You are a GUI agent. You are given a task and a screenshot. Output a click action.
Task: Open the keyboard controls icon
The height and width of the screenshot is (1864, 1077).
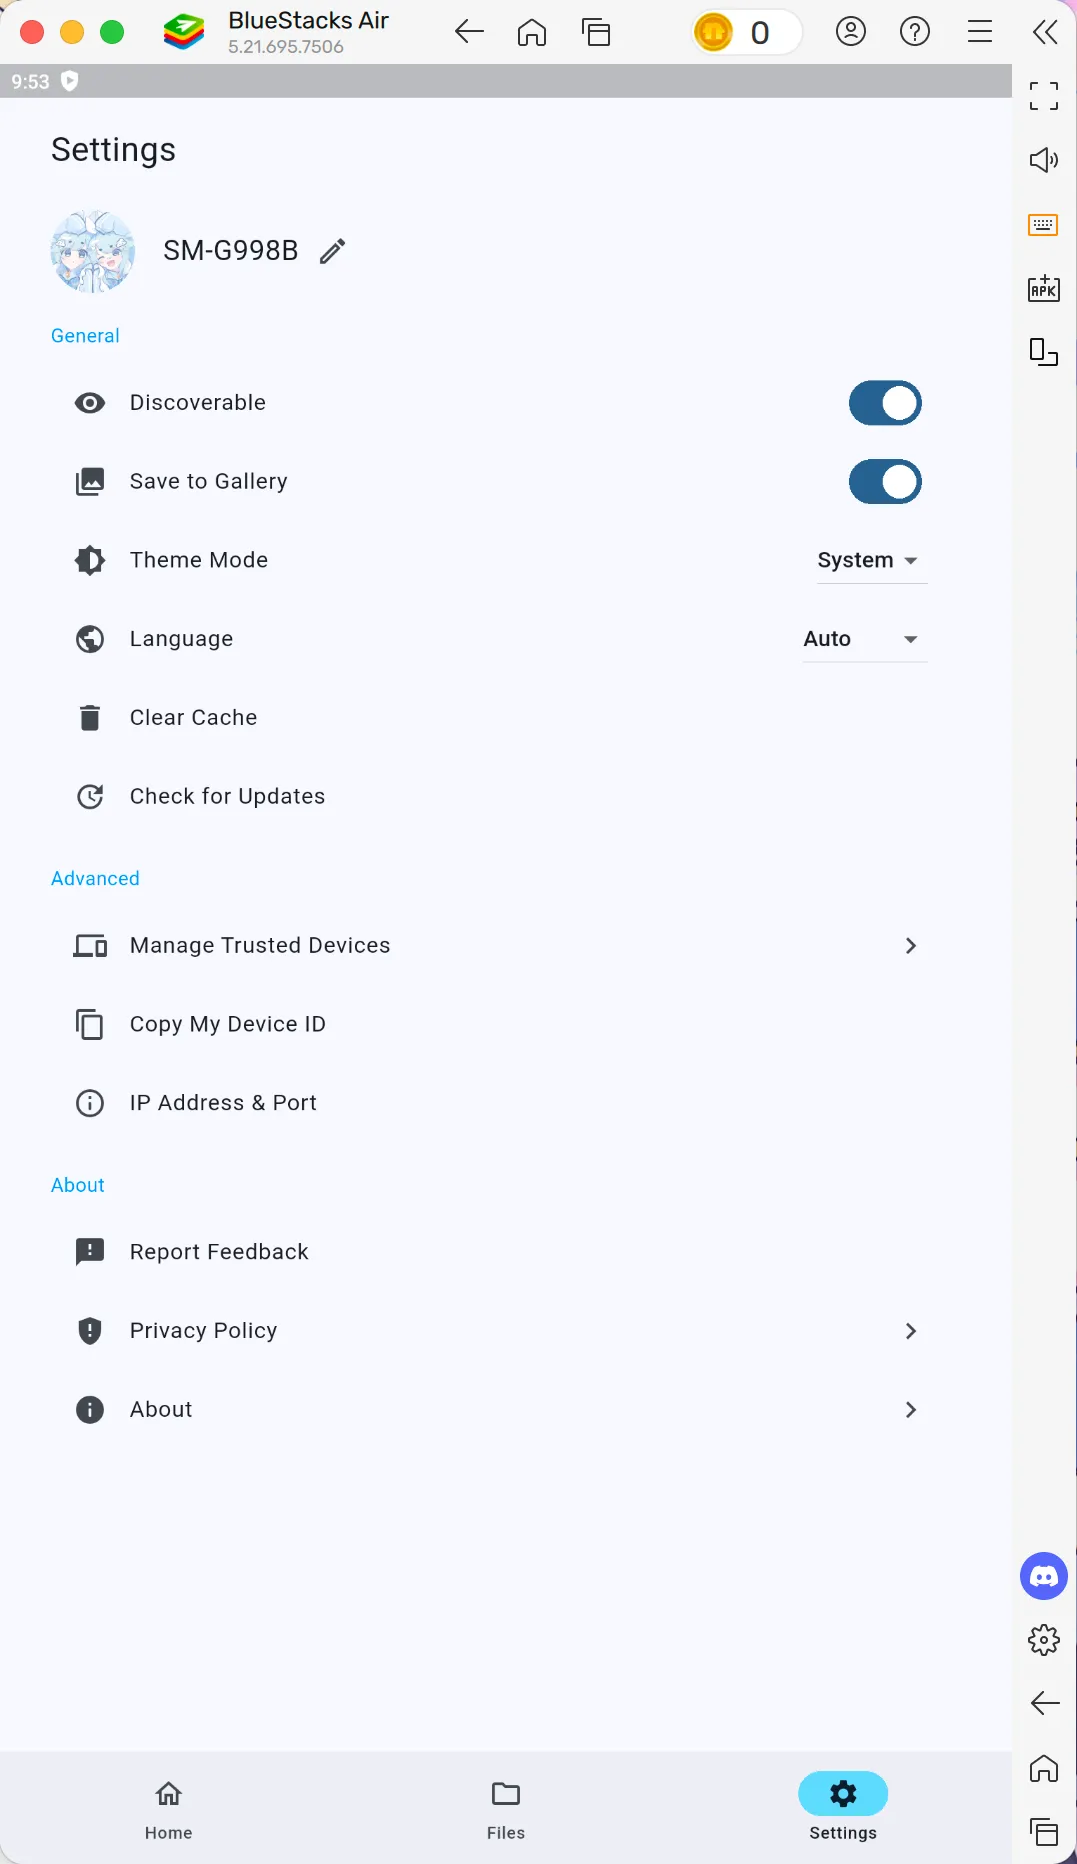click(x=1044, y=224)
